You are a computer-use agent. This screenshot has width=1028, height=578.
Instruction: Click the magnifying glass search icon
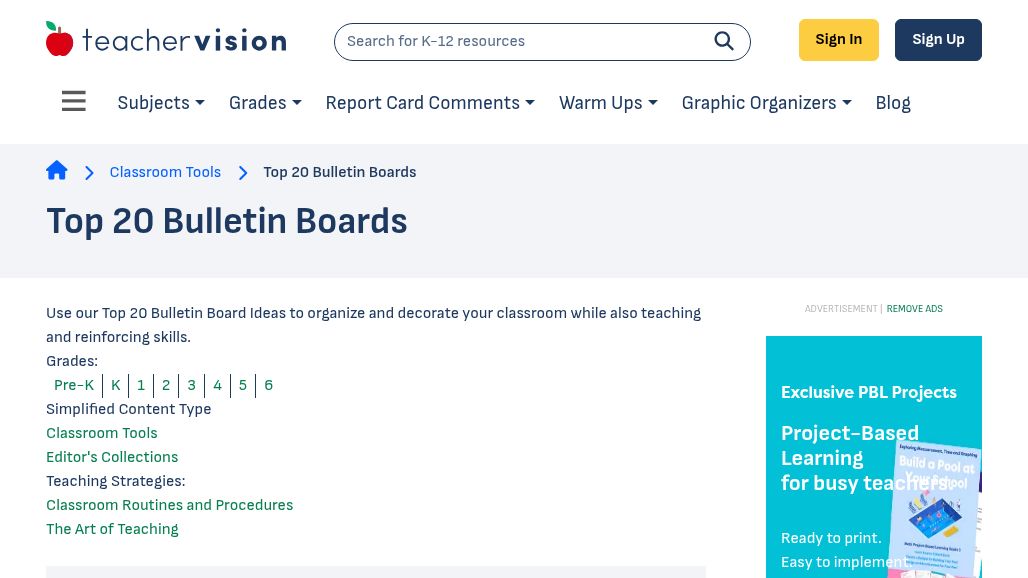coord(724,41)
